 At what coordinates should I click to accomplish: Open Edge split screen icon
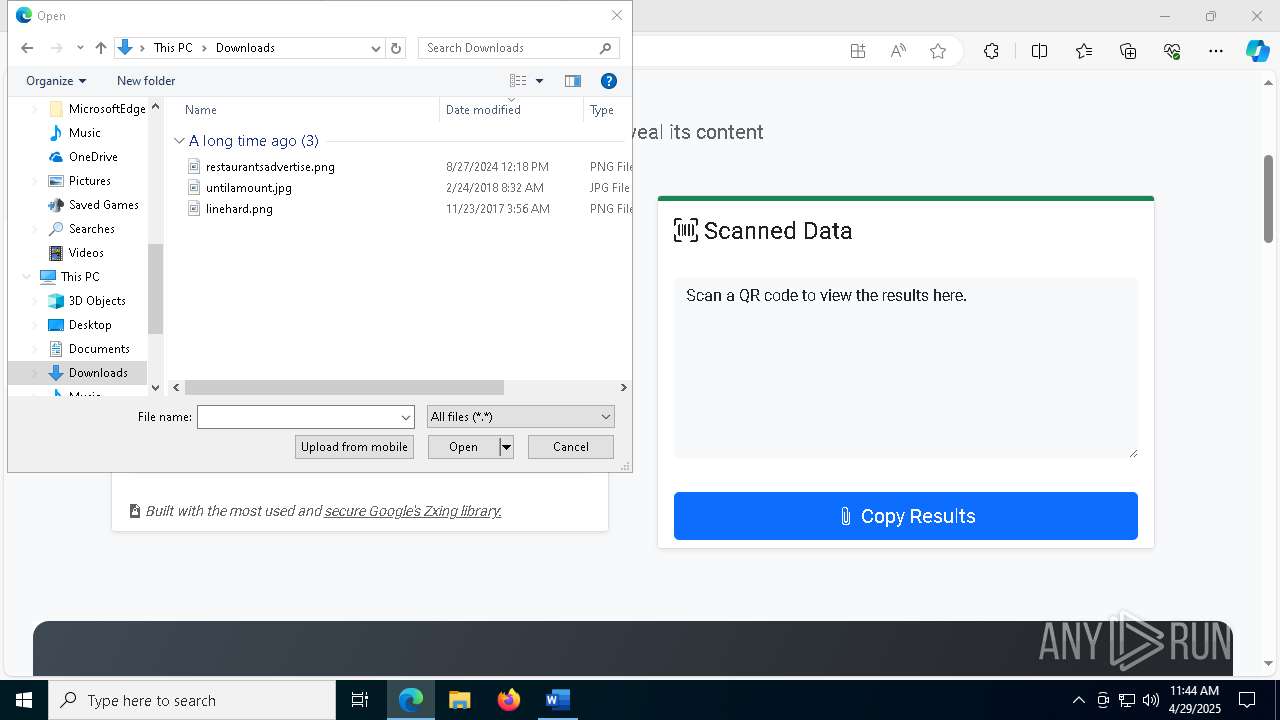(x=1039, y=51)
